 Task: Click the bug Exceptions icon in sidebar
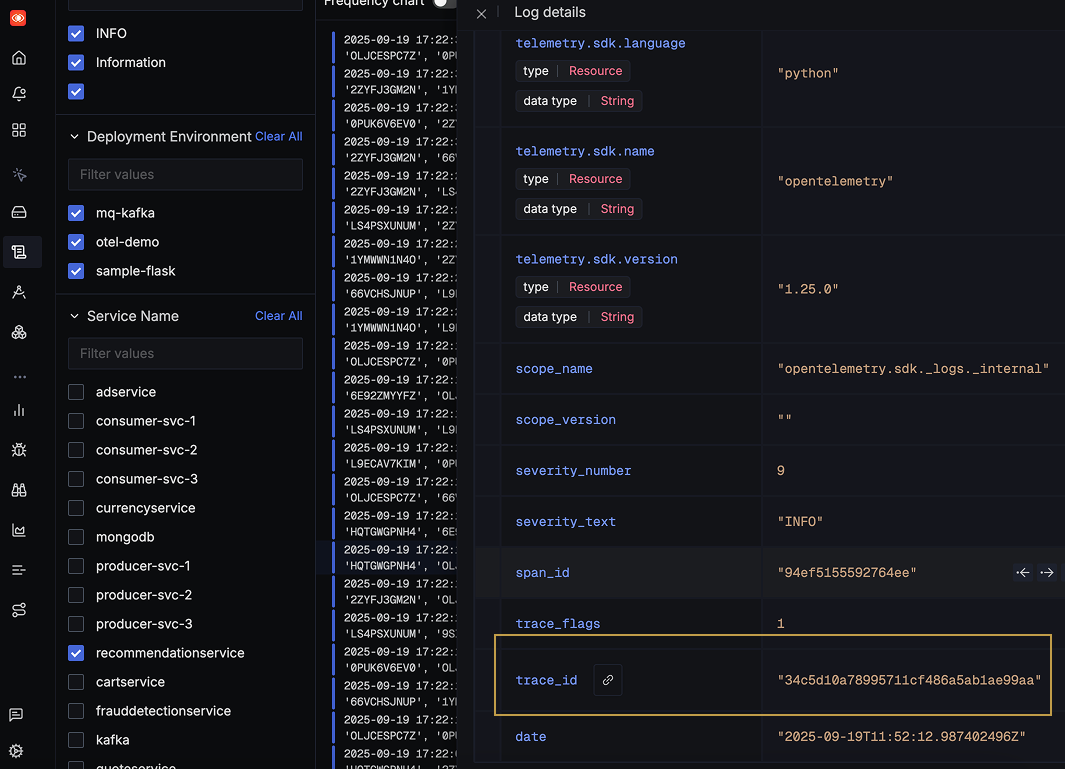[x=19, y=450]
